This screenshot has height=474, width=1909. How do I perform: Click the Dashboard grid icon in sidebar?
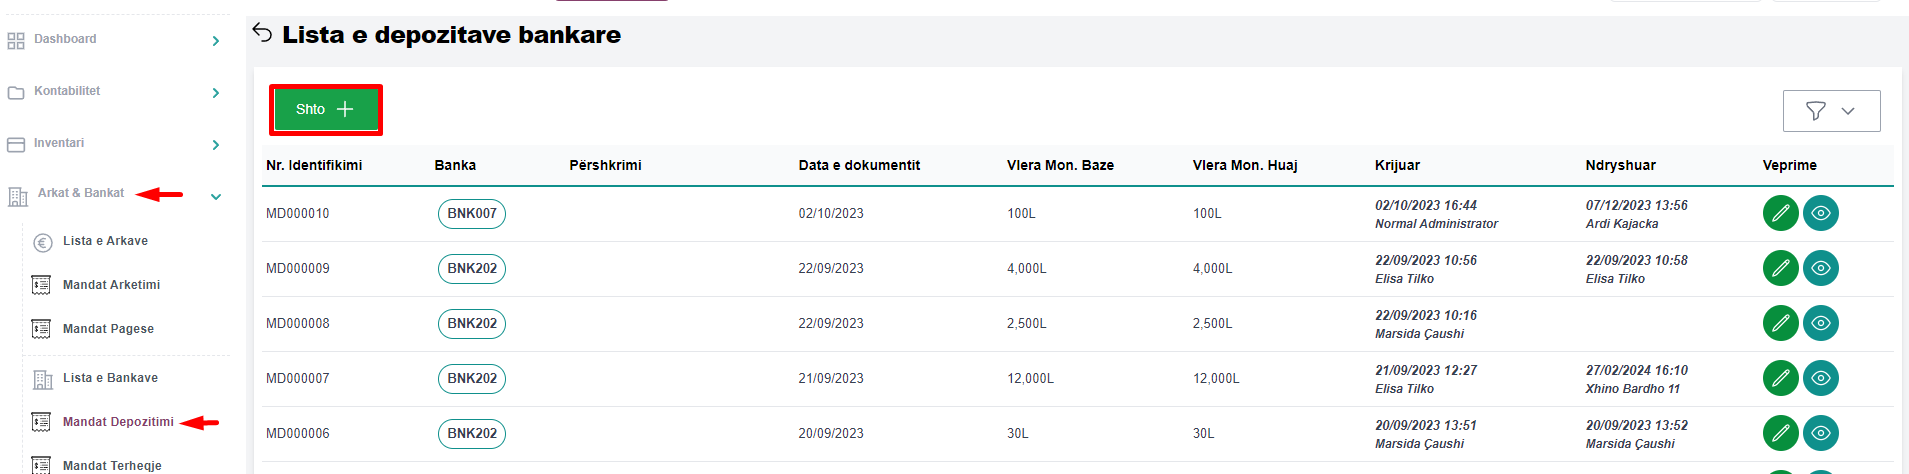16,41
